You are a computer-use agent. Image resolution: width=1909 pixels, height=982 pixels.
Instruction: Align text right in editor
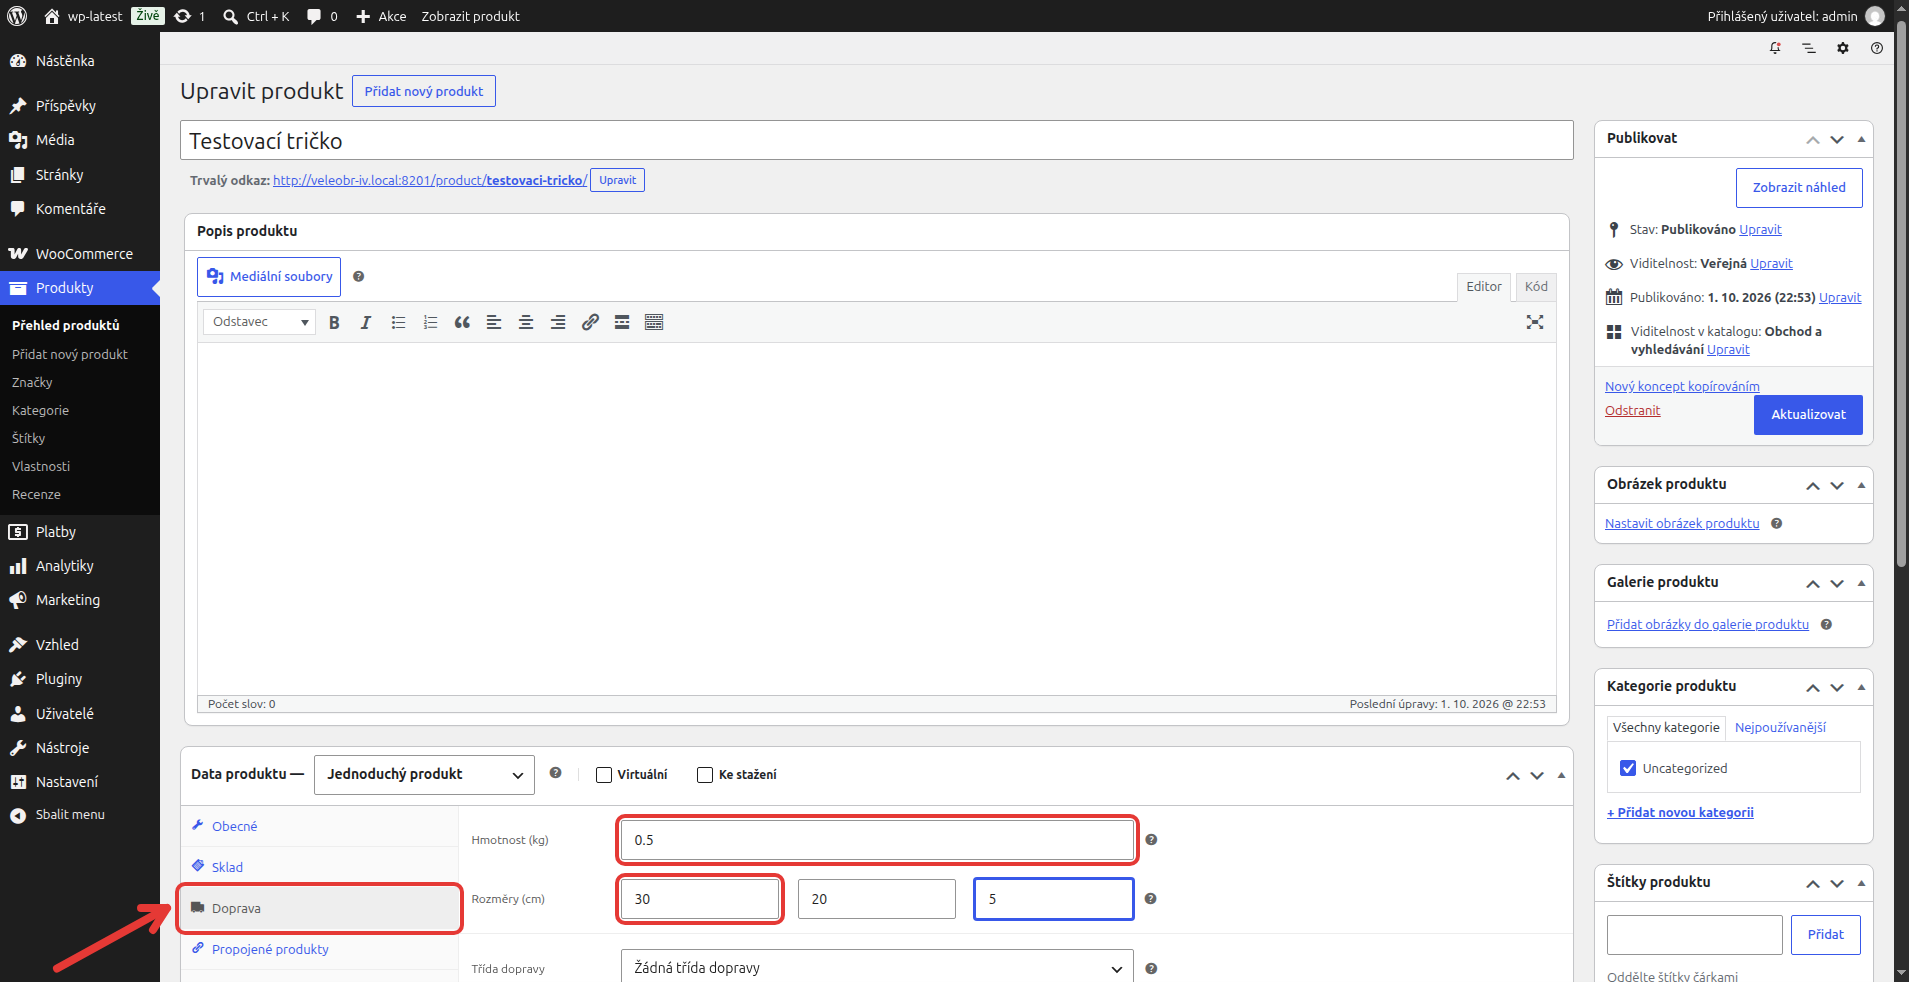[558, 322]
